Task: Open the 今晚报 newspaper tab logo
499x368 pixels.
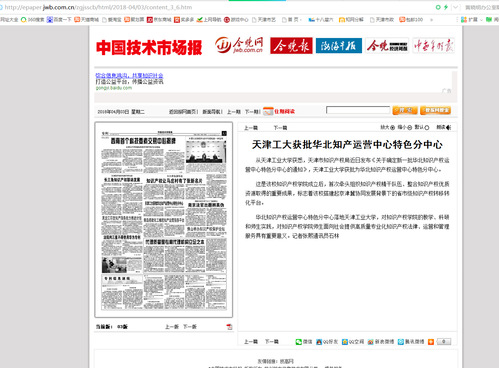Action: [x=291, y=46]
